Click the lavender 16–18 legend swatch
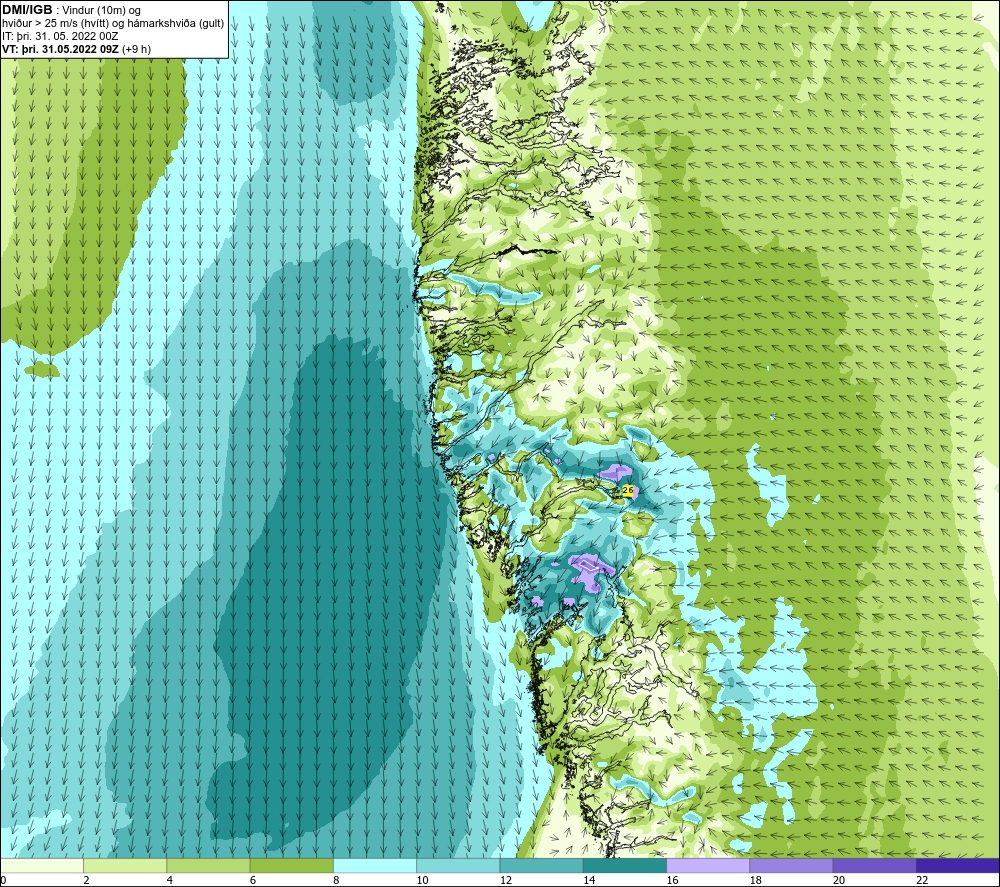This screenshot has width=1000, height=887. click(708, 865)
